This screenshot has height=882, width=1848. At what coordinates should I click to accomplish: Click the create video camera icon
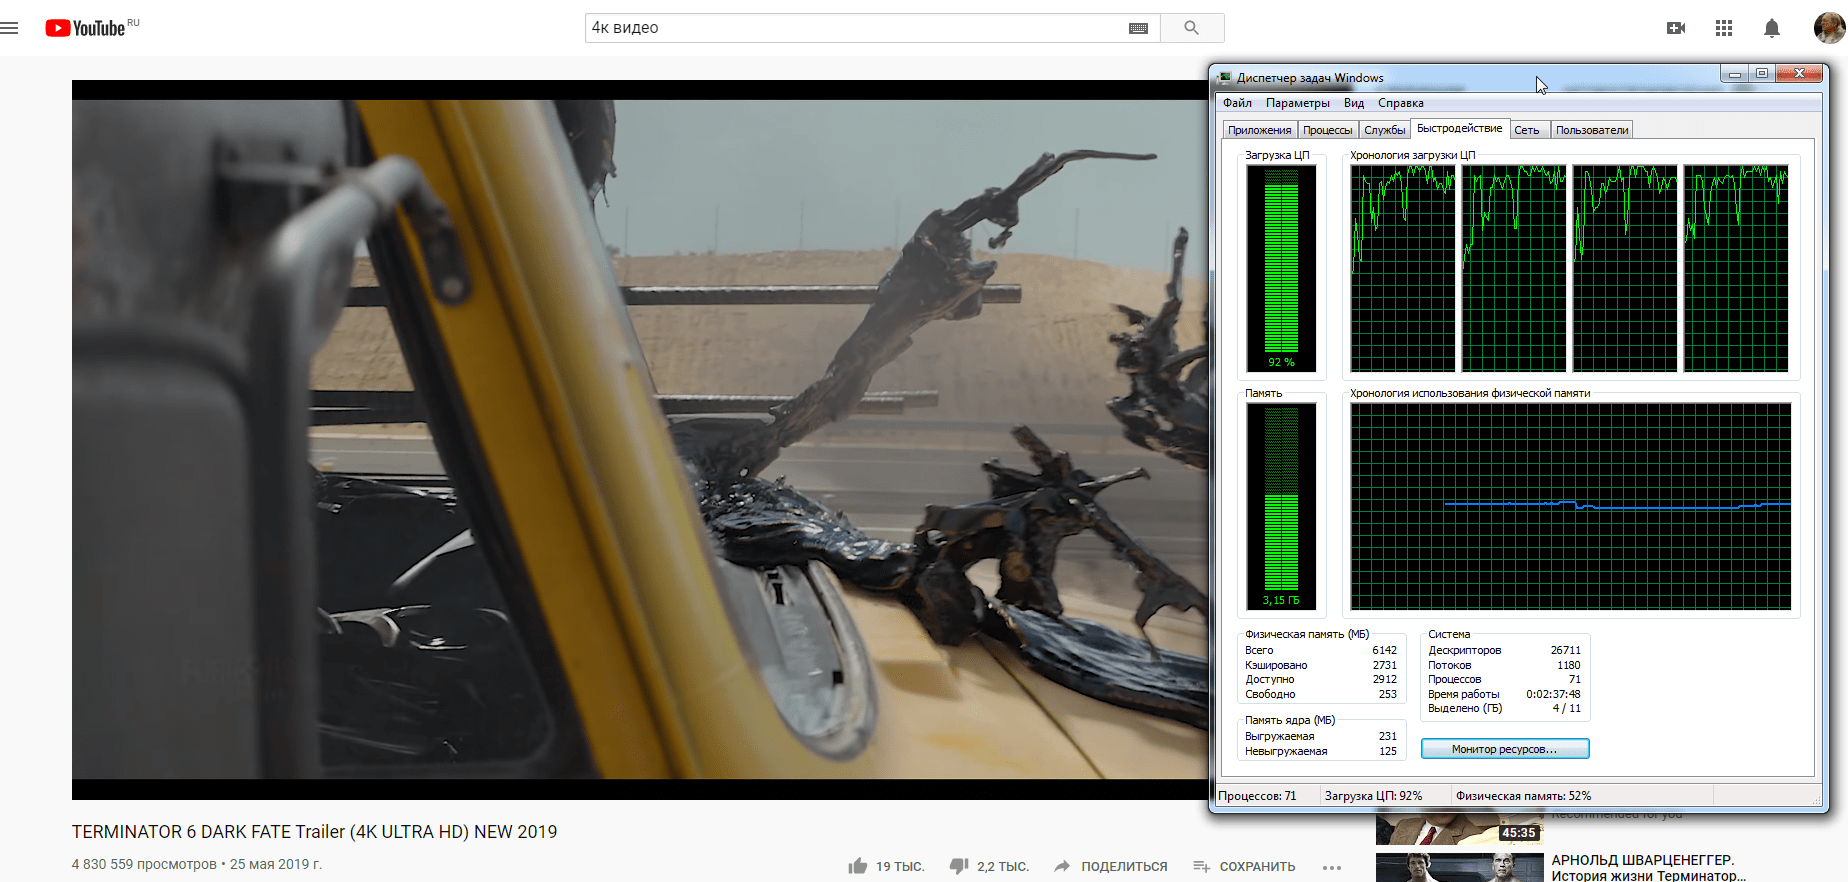1676,28
